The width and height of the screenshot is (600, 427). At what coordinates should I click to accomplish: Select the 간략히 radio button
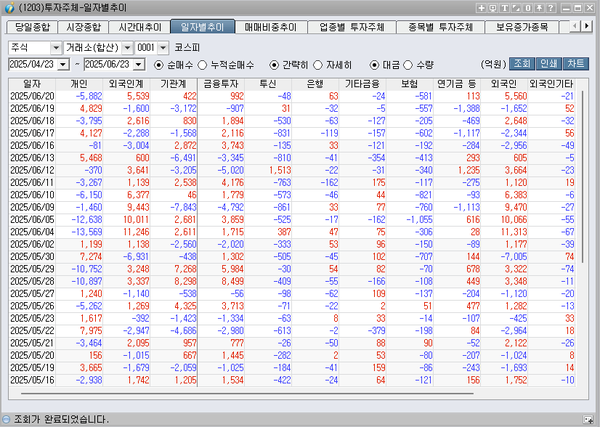click(x=274, y=65)
